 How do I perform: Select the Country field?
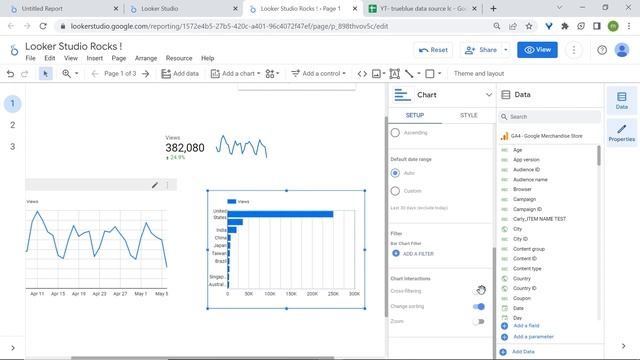pos(522,278)
